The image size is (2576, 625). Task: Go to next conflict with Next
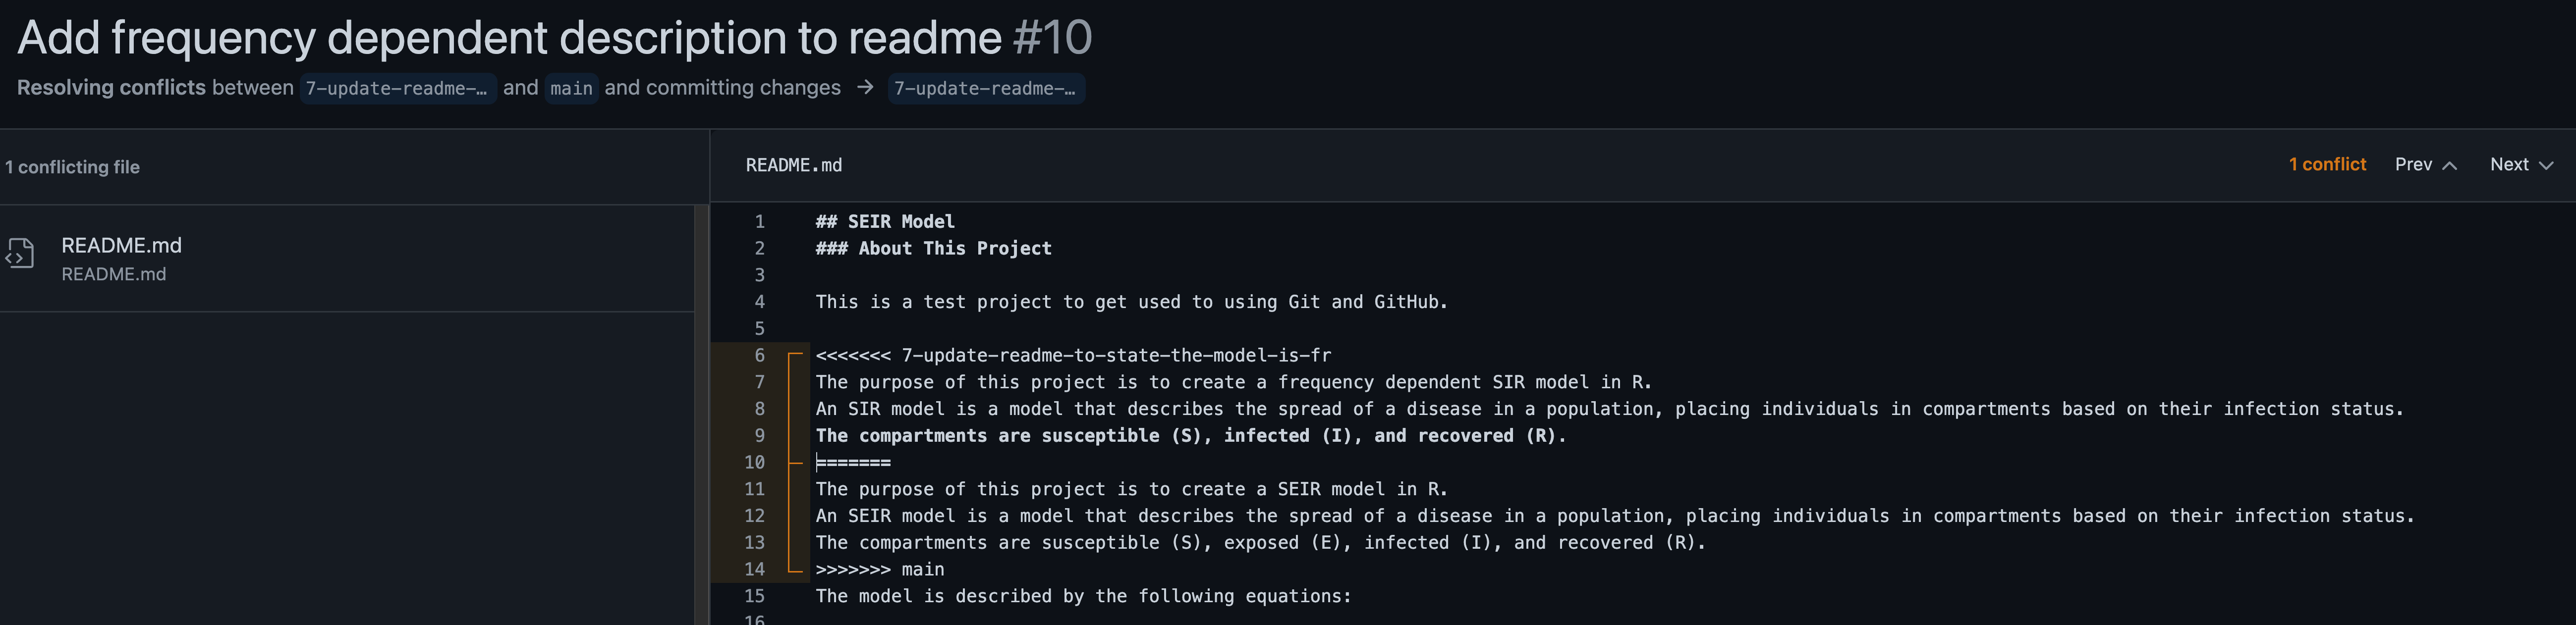click(2521, 165)
